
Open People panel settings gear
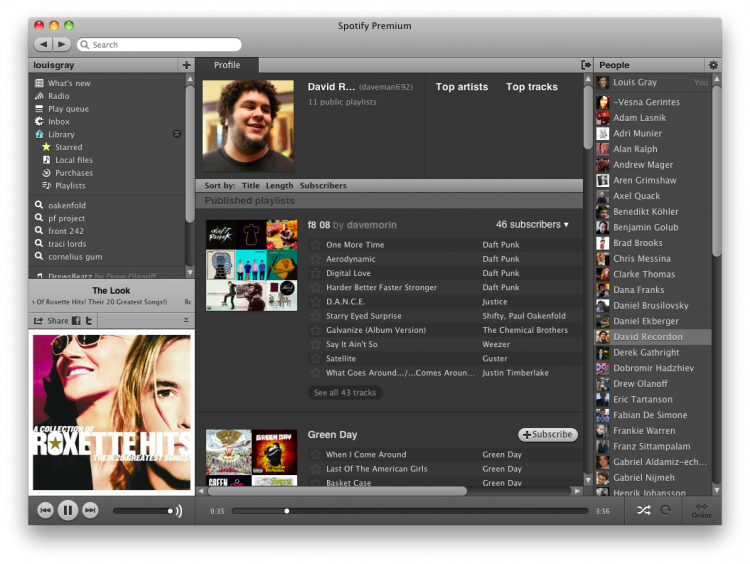pyautogui.click(x=713, y=65)
